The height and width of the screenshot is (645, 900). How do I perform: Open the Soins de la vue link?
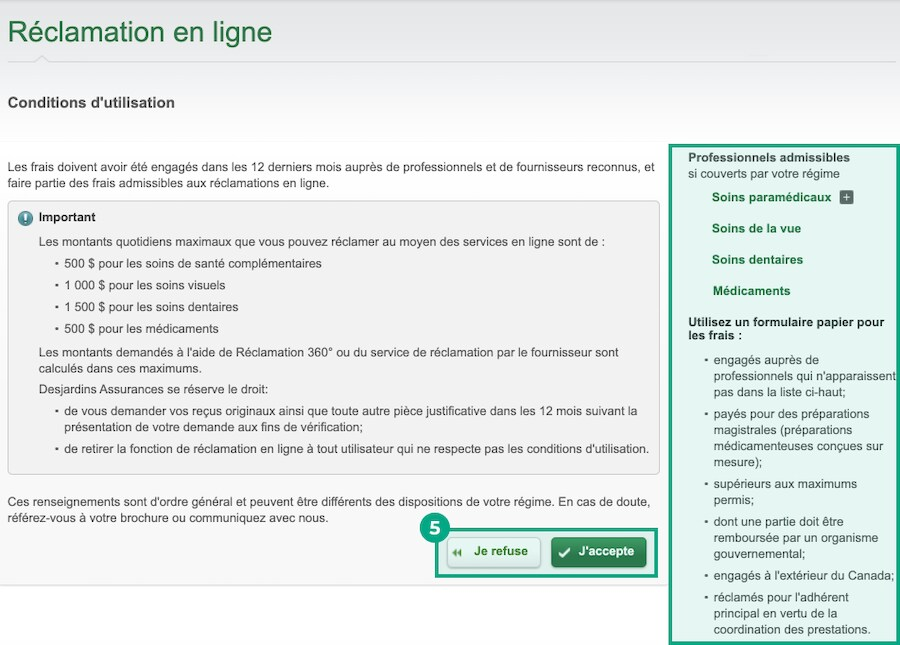[x=755, y=229]
